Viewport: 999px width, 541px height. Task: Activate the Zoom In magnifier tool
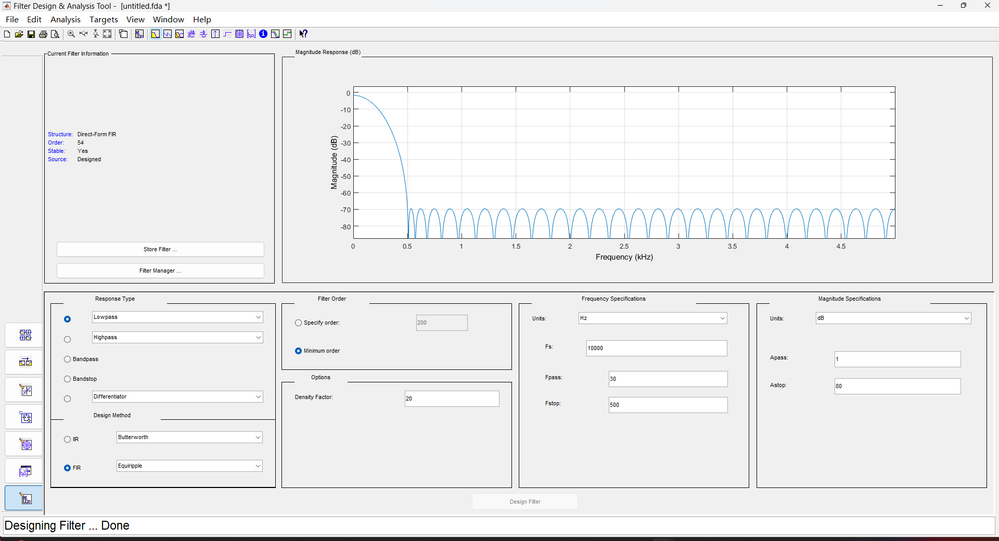71,34
